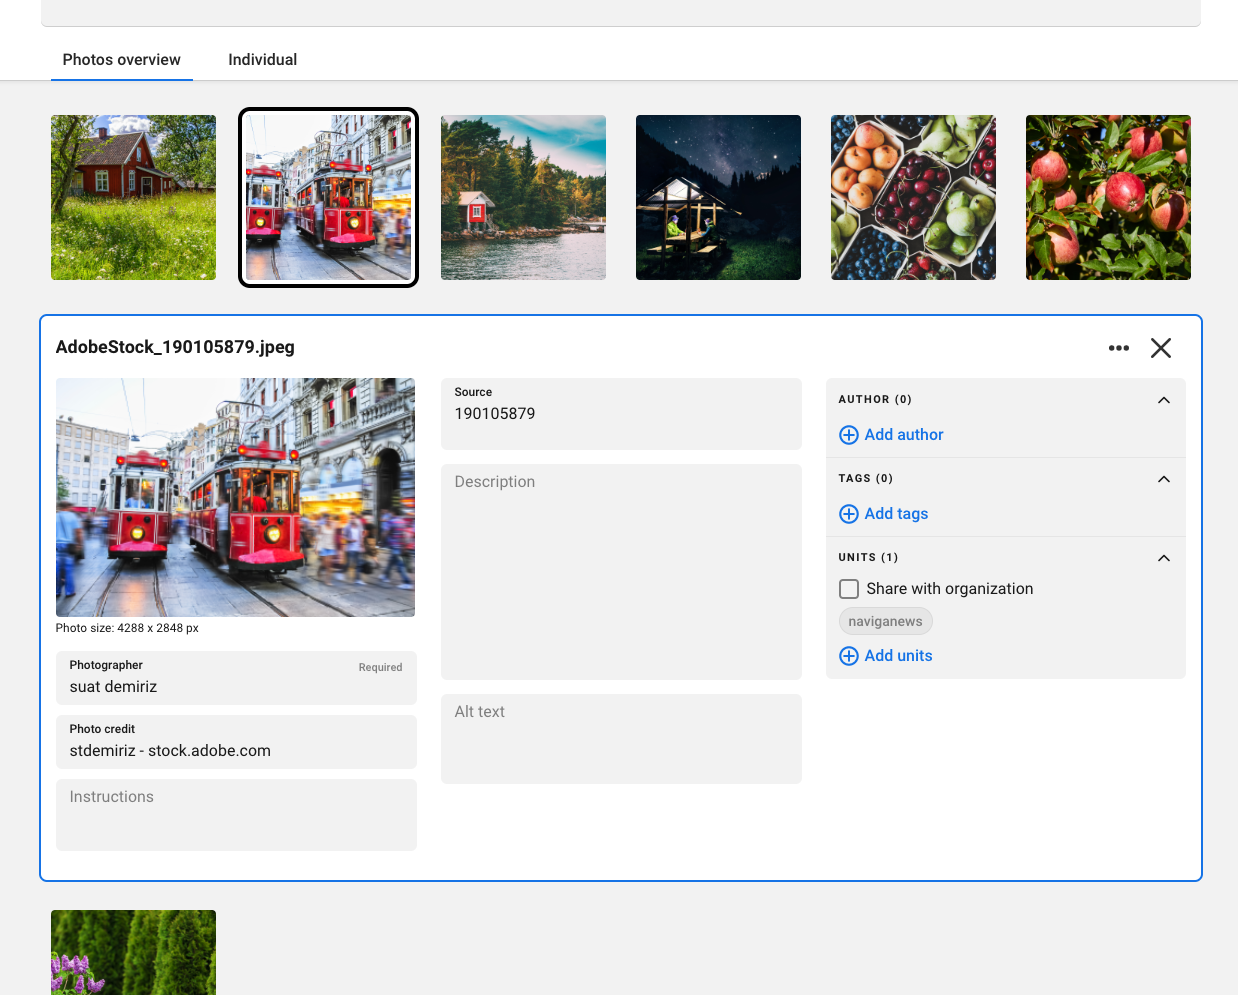The width and height of the screenshot is (1238, 995).
Task: Collapse the Units section
Action: (x=1164, y=558)
